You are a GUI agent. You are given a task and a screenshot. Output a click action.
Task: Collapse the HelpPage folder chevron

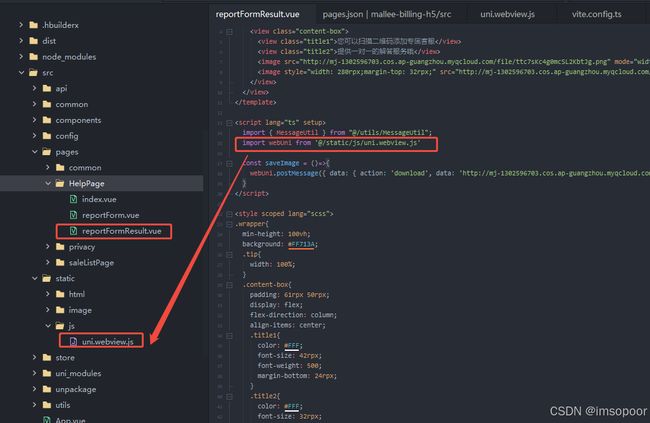(48, 183)
